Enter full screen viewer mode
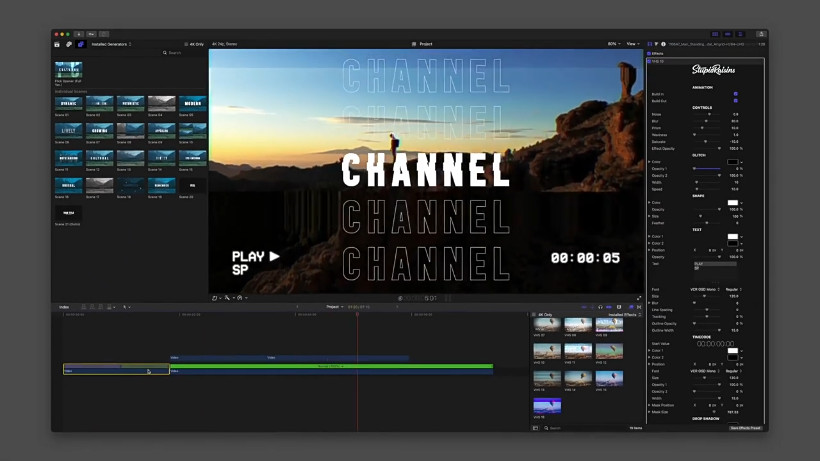Viewport: 820px width, 461px height. 639,298
